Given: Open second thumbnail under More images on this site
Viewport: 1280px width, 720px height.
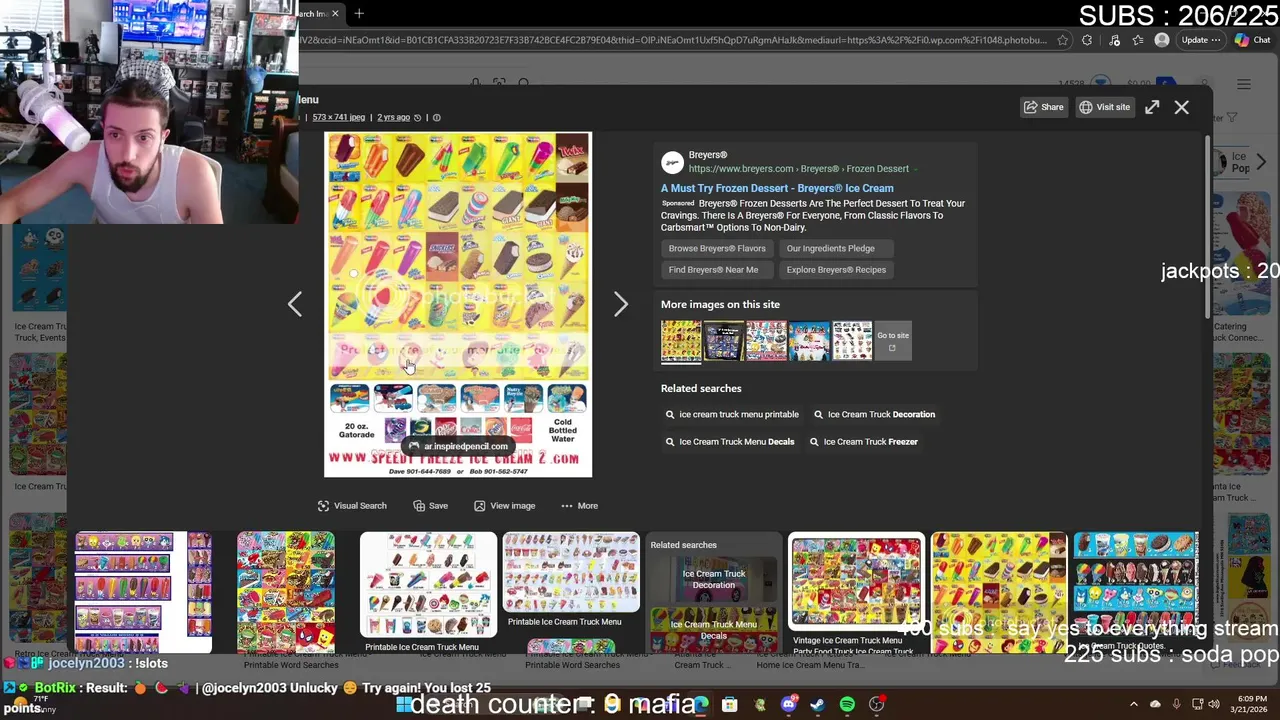Looking at the screenshot, I should point(724,341).
